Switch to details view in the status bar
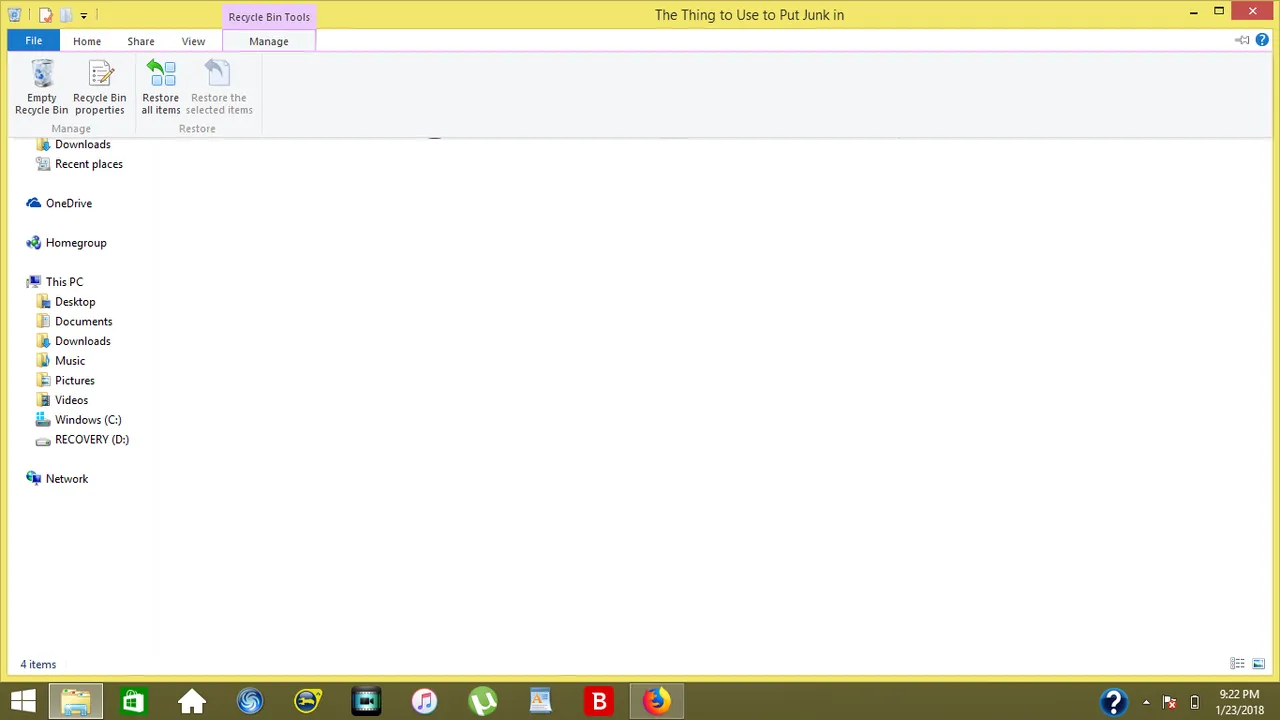The width and height of the screenshot is (1280, 720). point(1237,664)
